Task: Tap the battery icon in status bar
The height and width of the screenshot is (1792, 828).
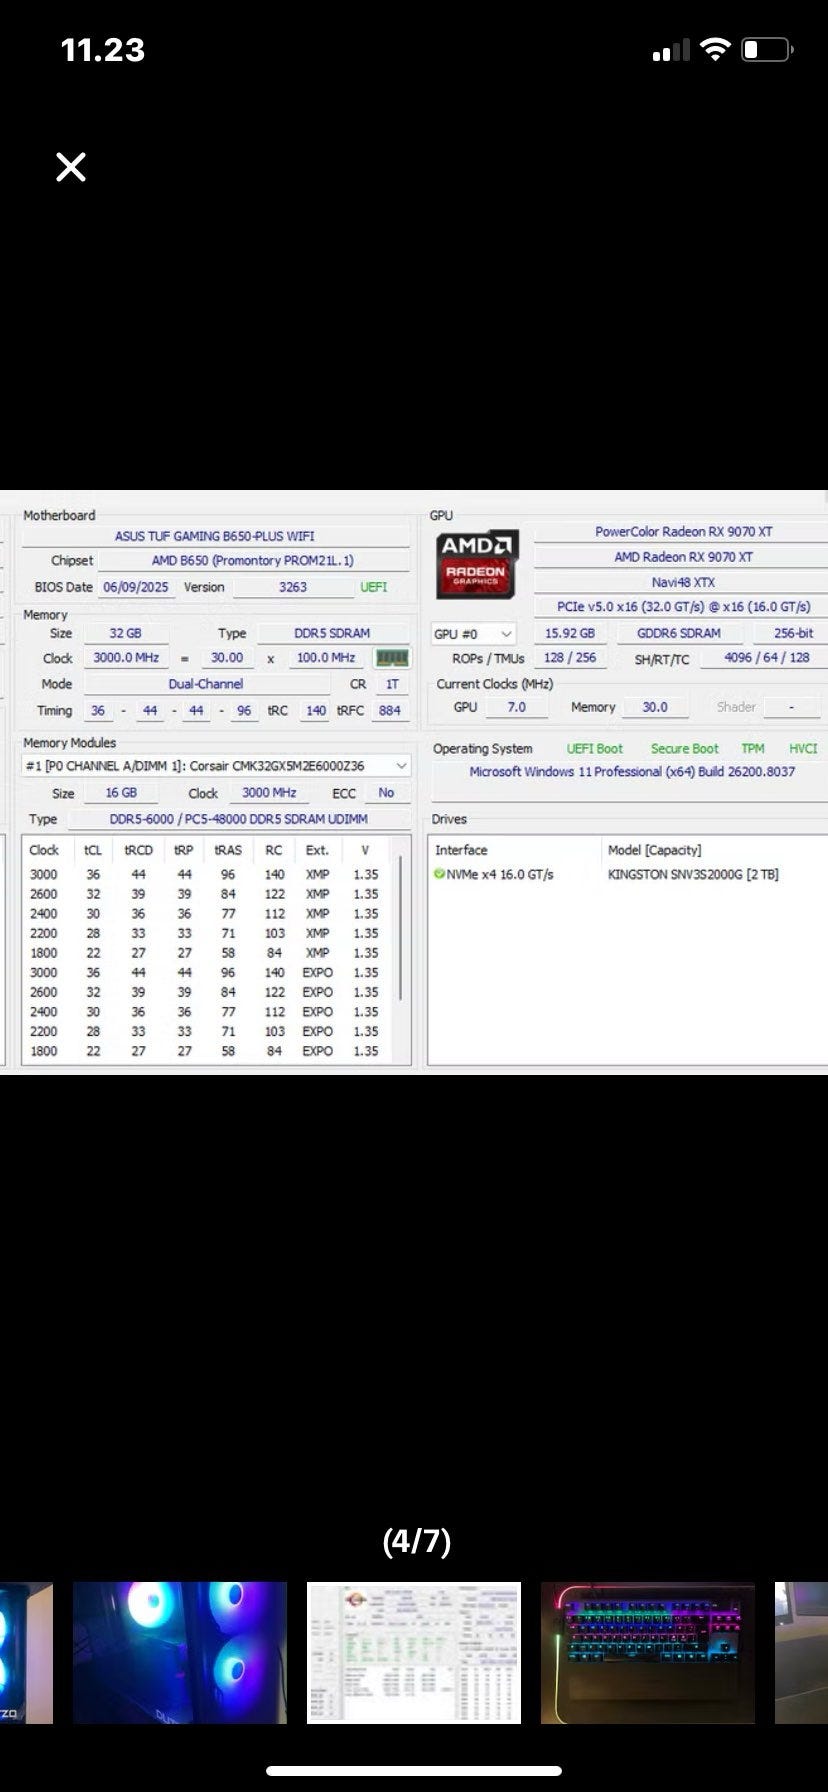Action: (767, 49)
